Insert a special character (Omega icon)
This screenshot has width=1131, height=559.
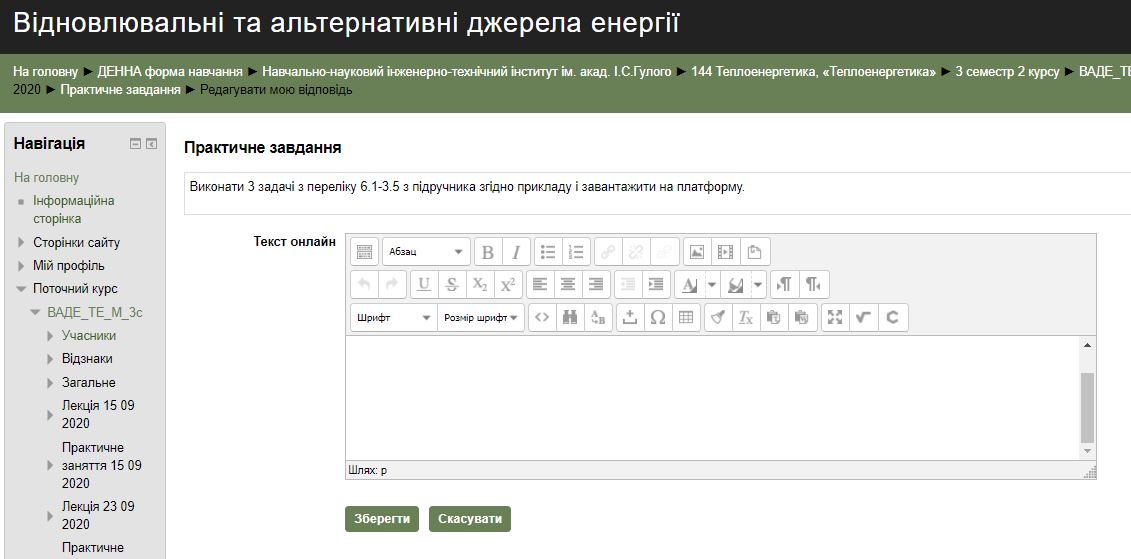click(x=658, y=318)
